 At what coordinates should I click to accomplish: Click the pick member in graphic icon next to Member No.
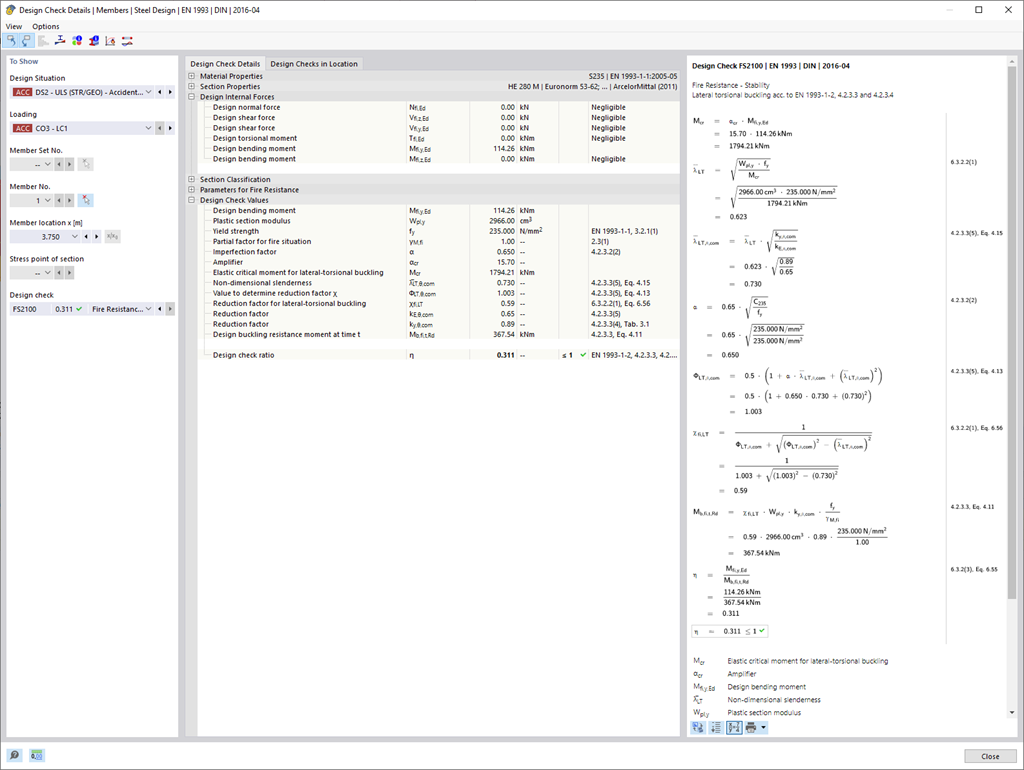86,201
